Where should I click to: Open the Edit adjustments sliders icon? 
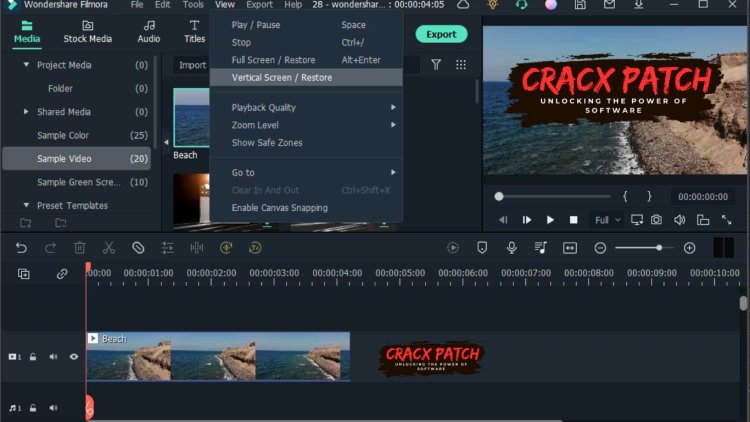click(x=167, y=248)
